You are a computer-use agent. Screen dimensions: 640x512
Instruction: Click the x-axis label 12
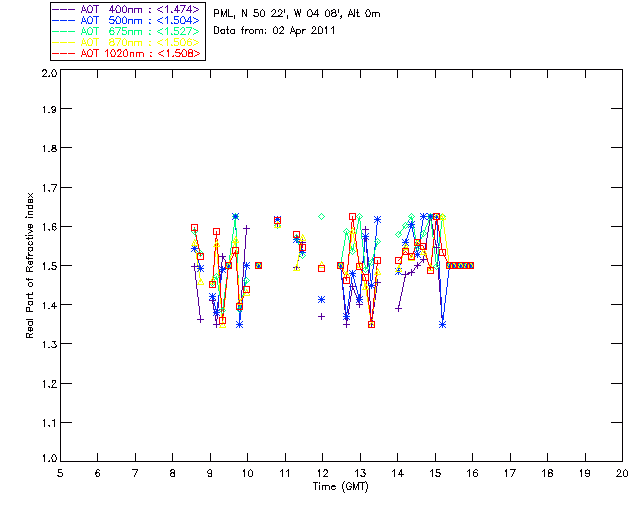pos(322,473)
